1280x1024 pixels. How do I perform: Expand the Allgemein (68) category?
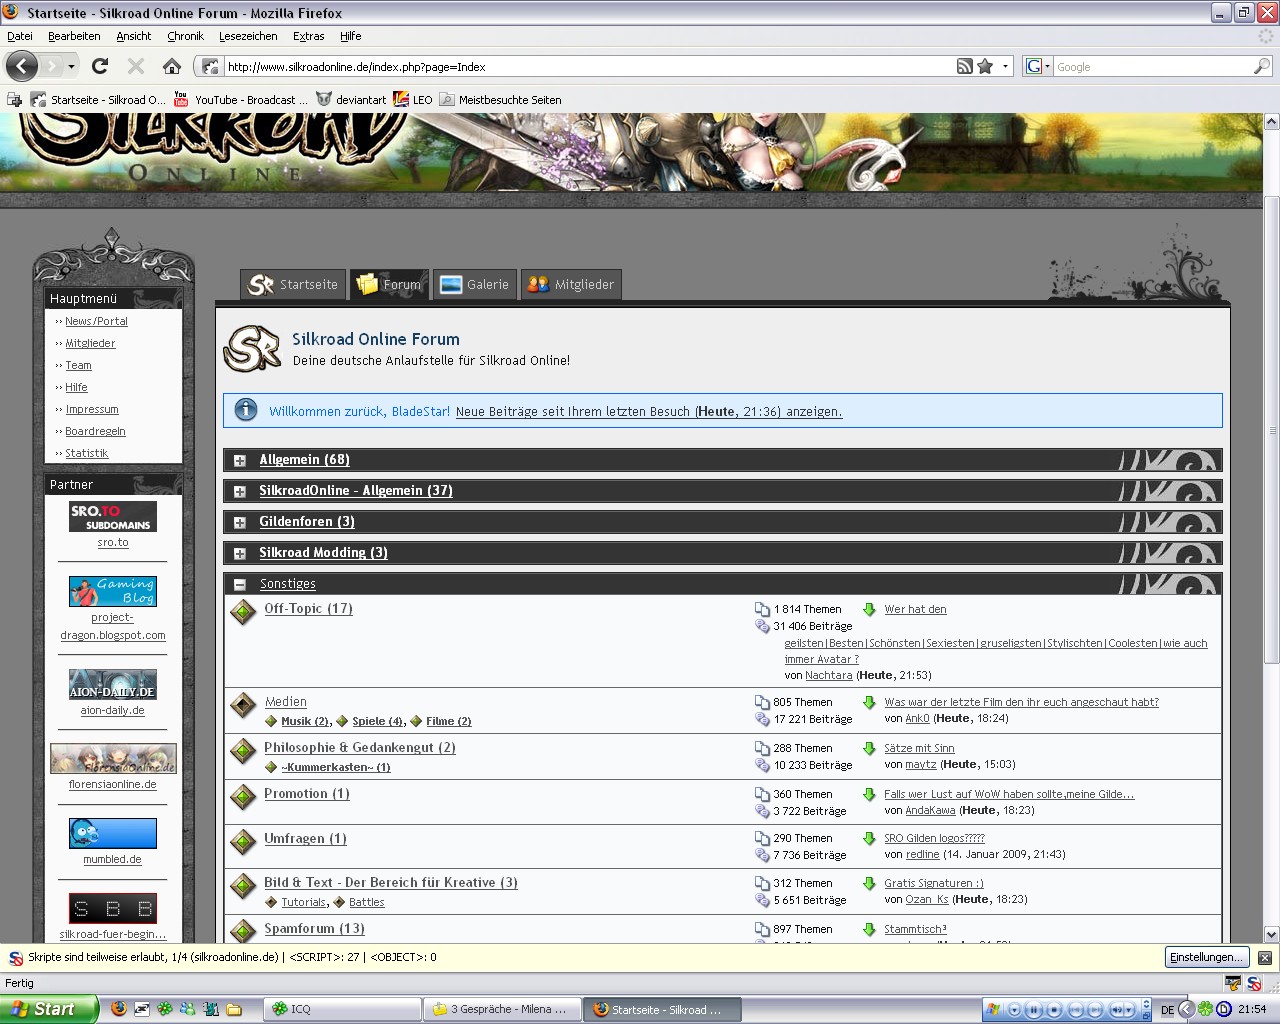point(240,461)
